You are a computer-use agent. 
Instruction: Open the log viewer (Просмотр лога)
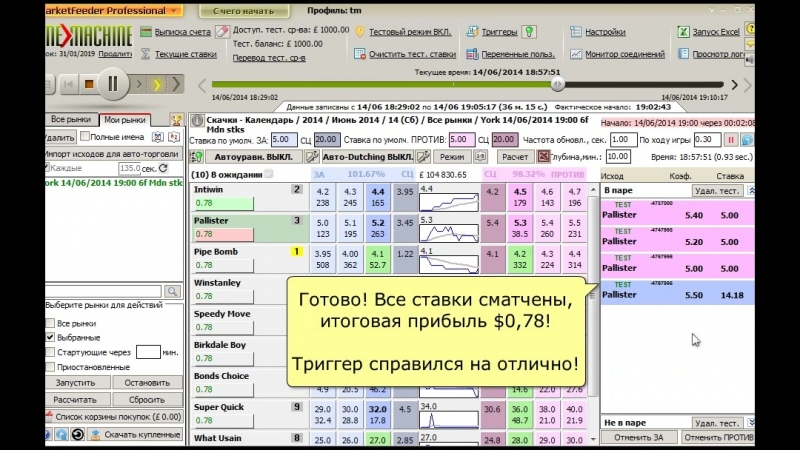pos(718,54)
